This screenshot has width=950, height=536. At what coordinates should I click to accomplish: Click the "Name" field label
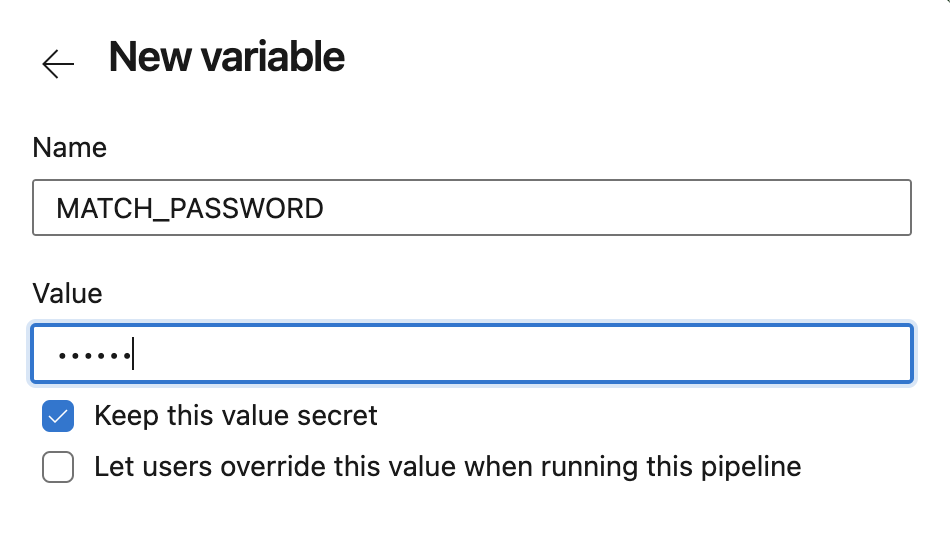[69, 148]
